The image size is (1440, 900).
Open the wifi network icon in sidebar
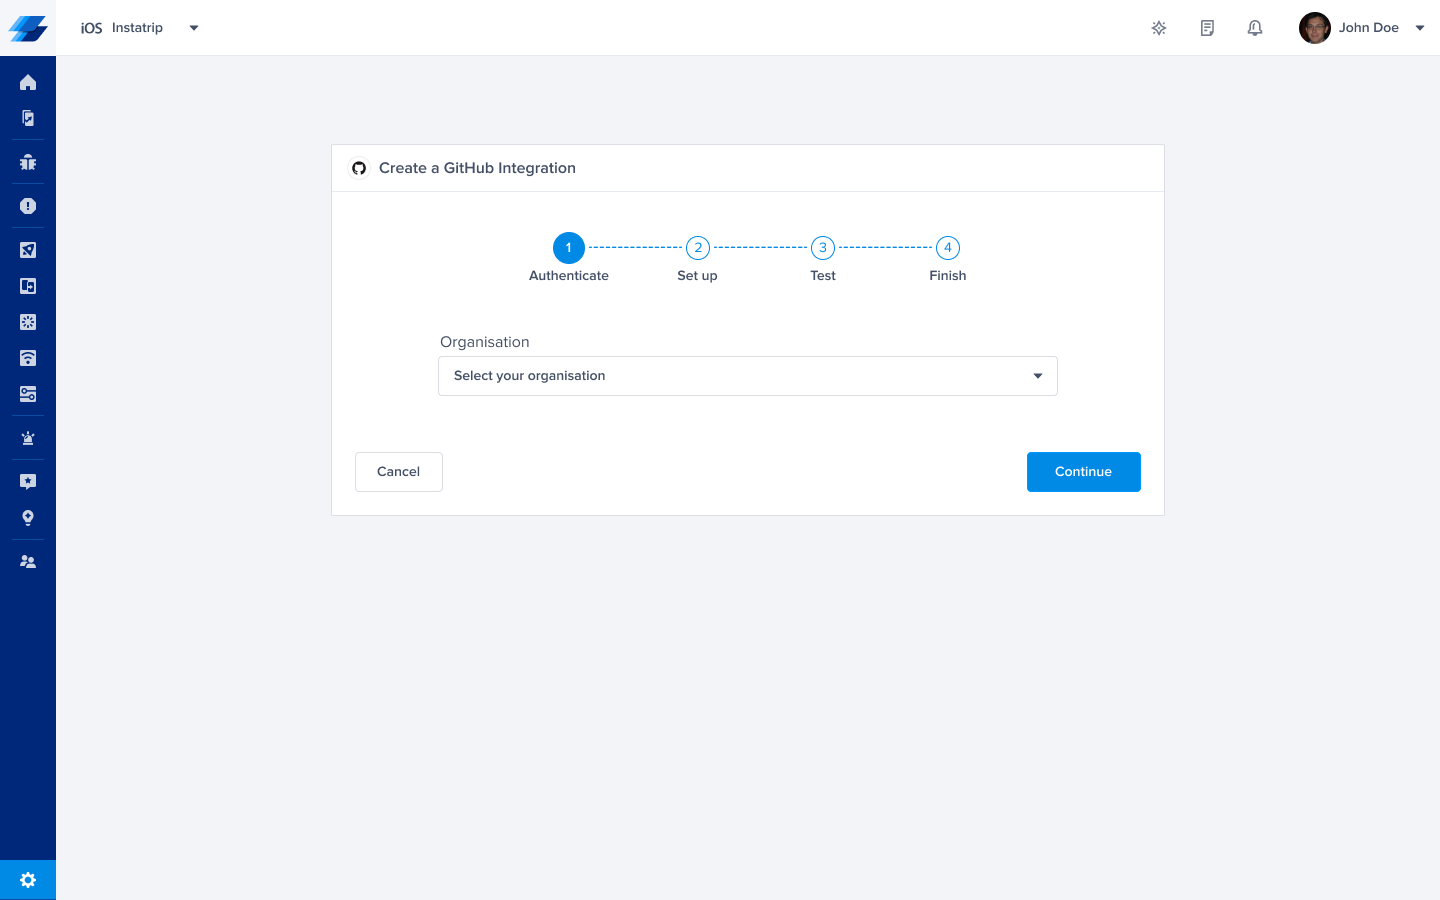(x=28, y=358)
